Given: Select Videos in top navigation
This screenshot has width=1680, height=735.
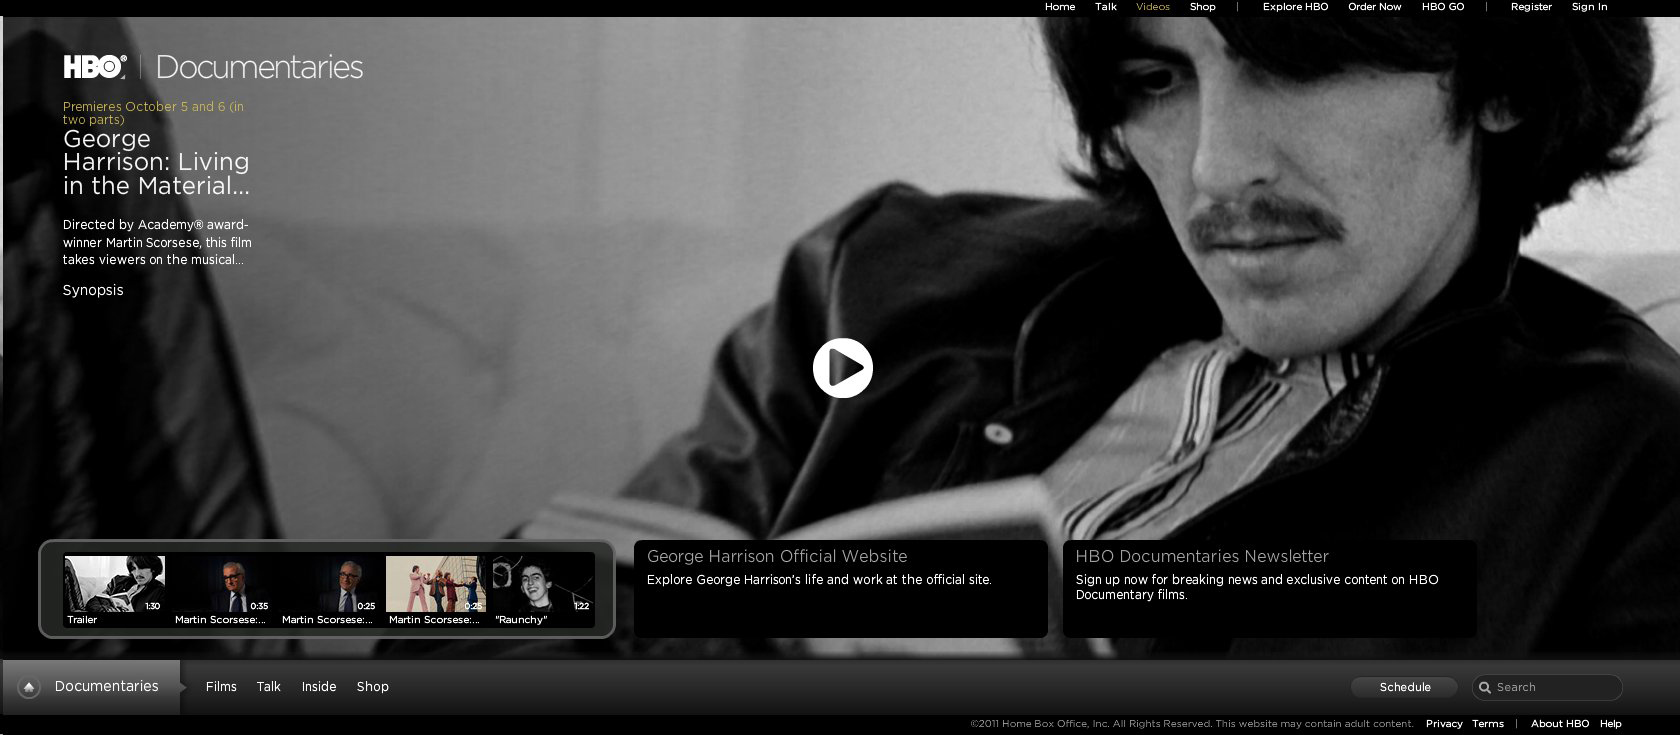Looking at the screenshot, I should tap(1153, 7).
